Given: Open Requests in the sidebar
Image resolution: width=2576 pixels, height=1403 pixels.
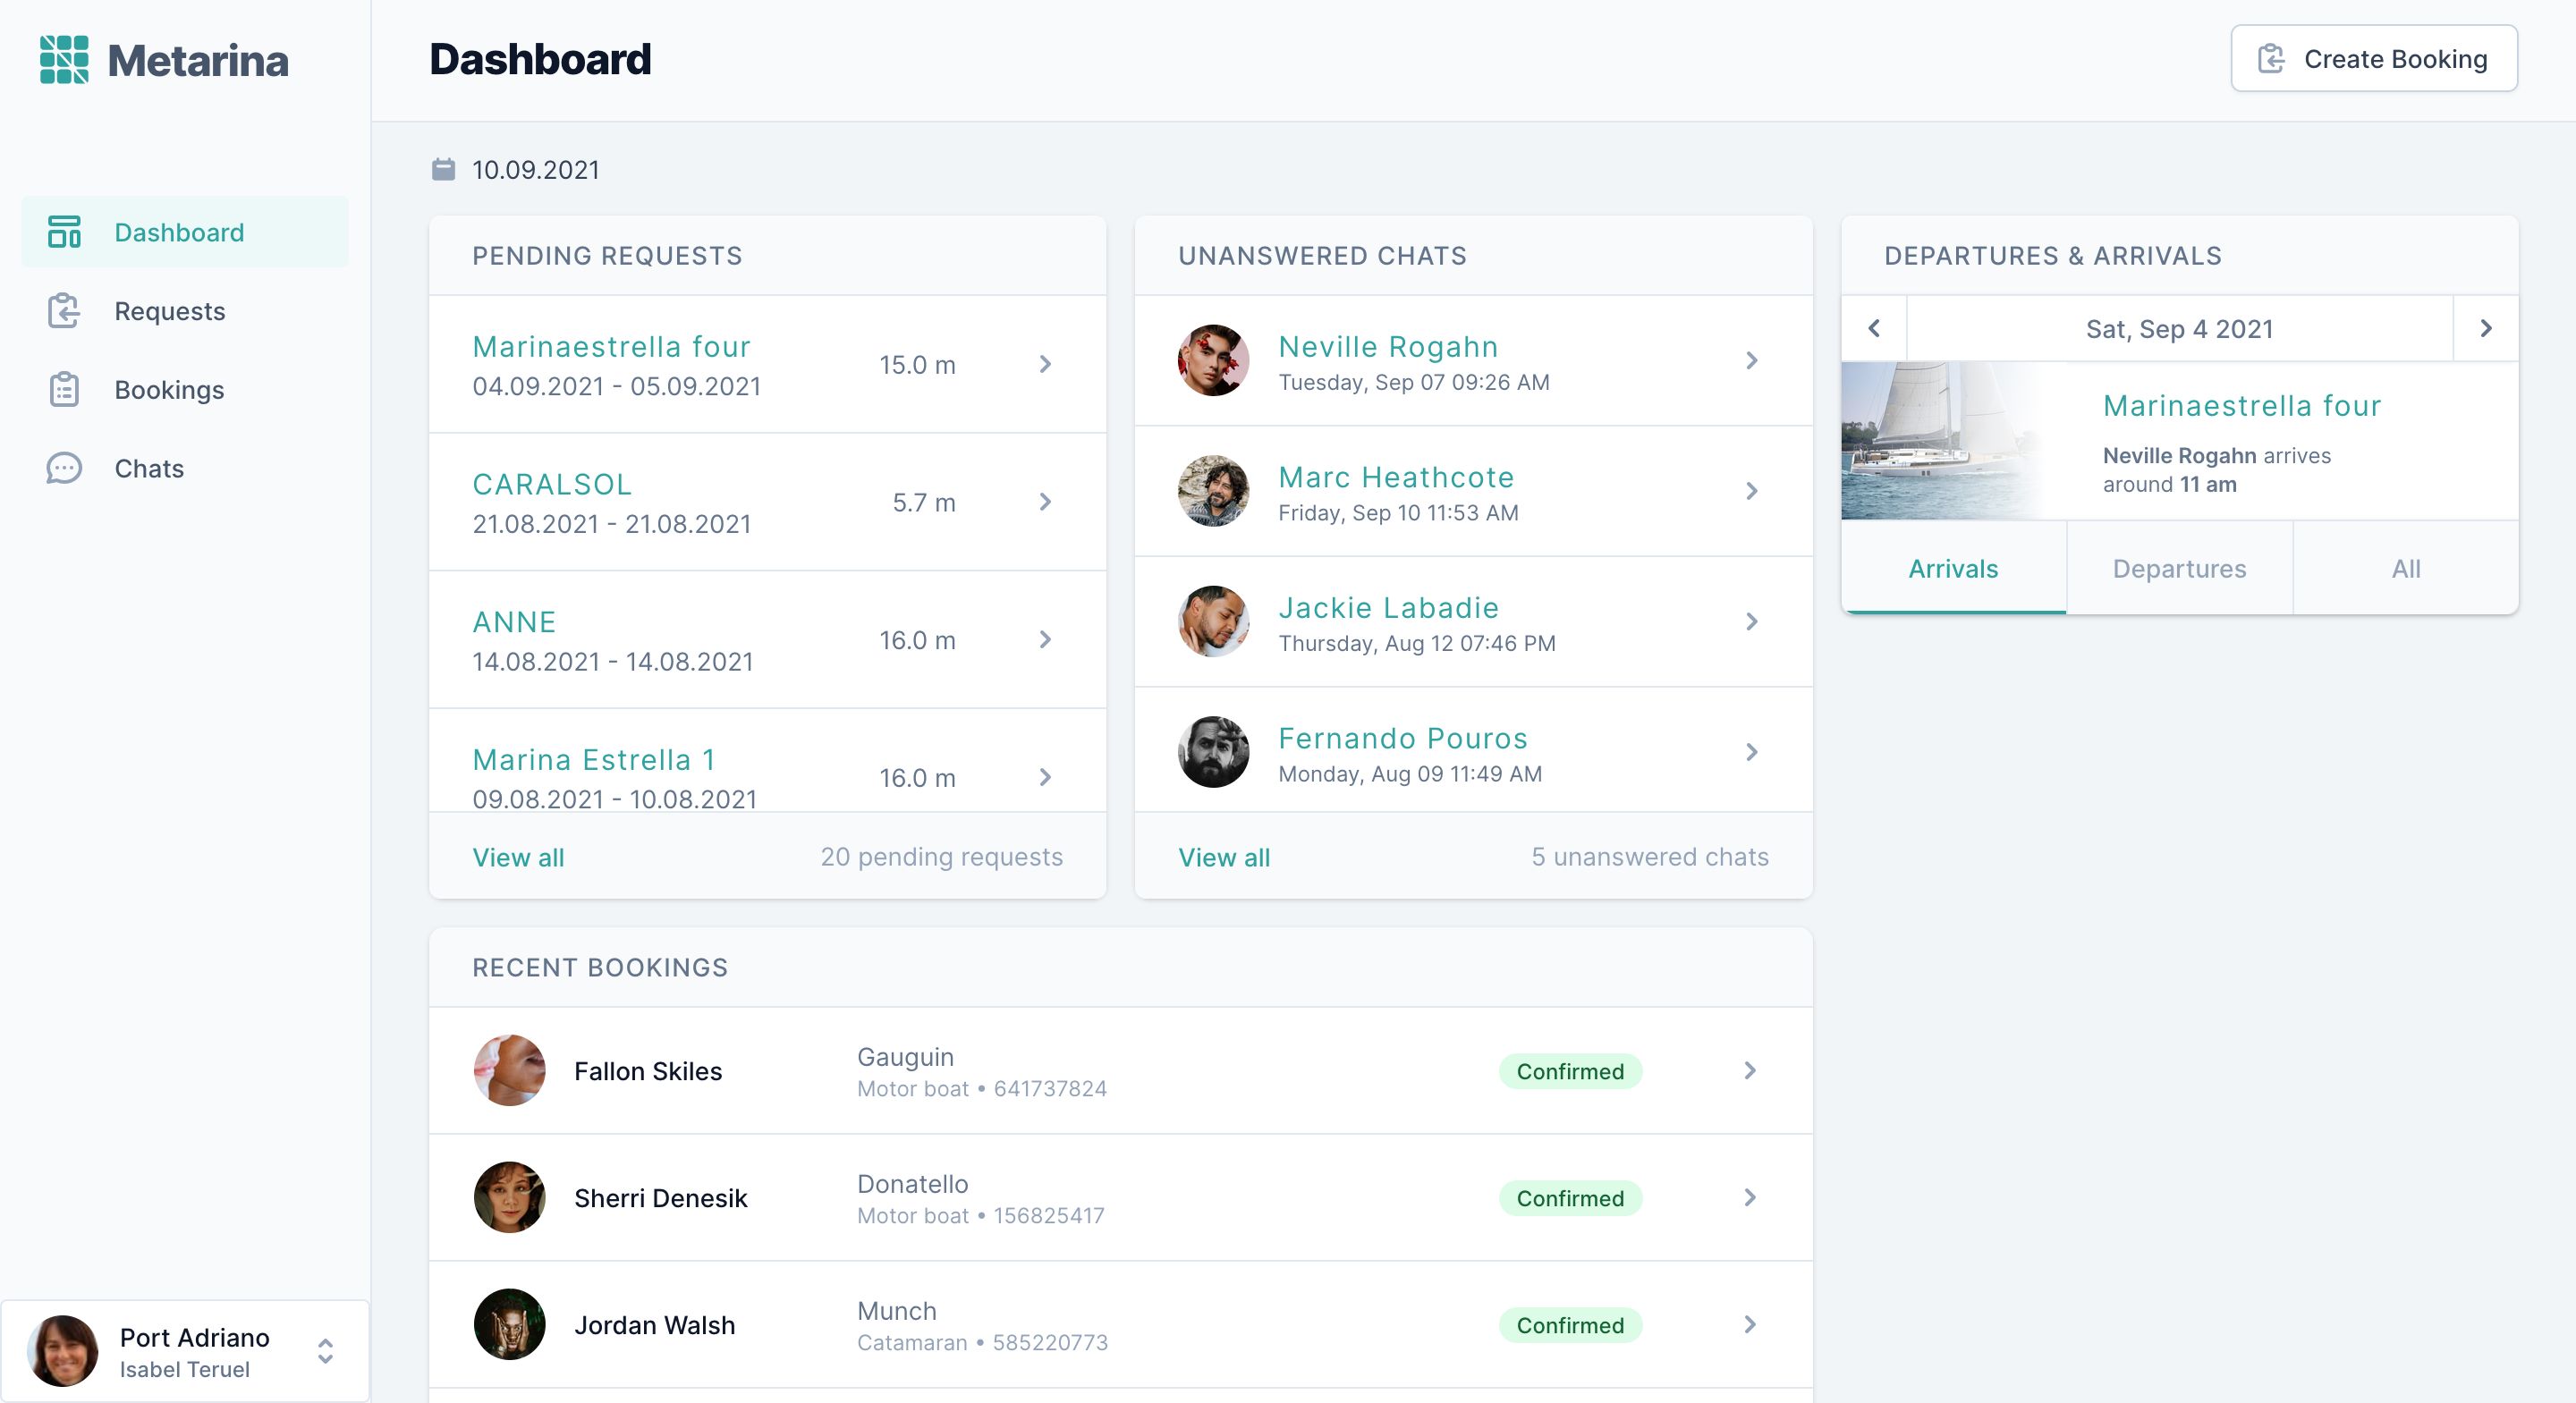Looking at the screenshot, I should [185, 311].
